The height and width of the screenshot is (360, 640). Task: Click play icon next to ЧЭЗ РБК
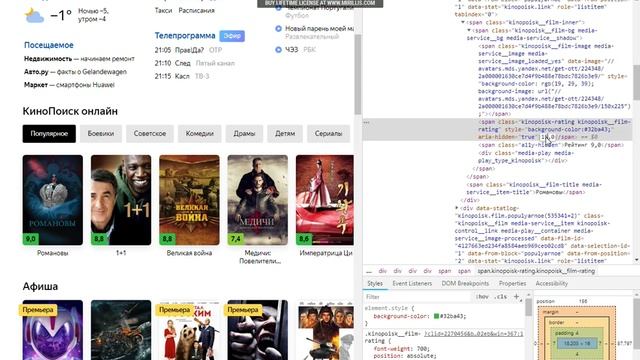pos(278,50)
